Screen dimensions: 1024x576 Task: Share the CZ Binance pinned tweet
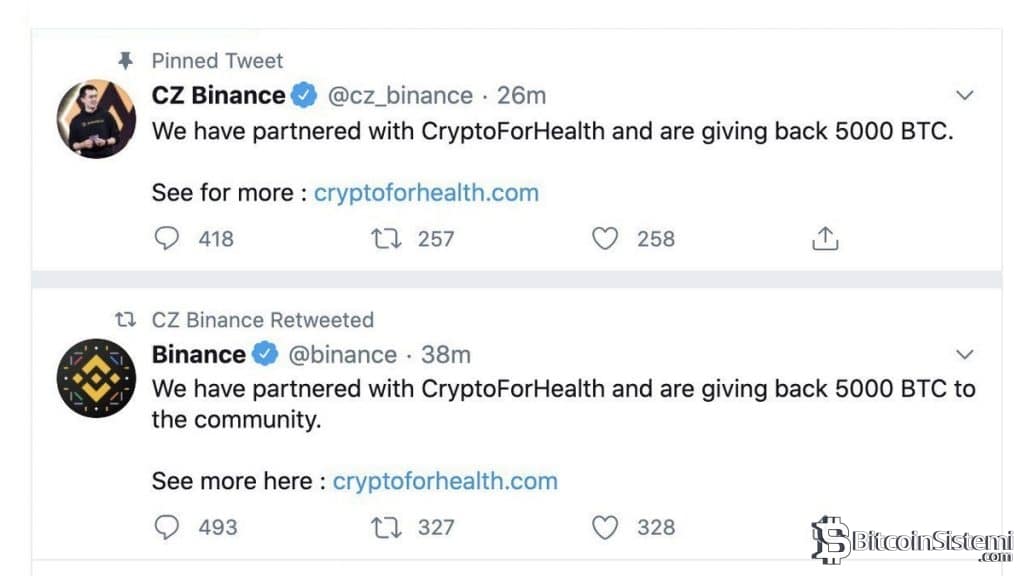[824, 239]
